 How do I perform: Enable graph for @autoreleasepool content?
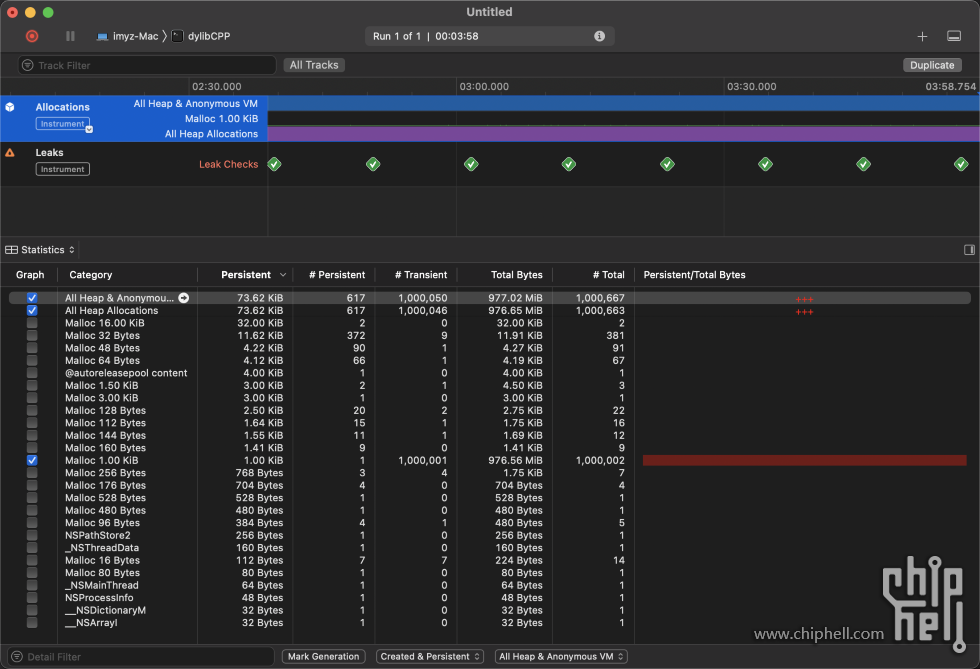(32, 373)
